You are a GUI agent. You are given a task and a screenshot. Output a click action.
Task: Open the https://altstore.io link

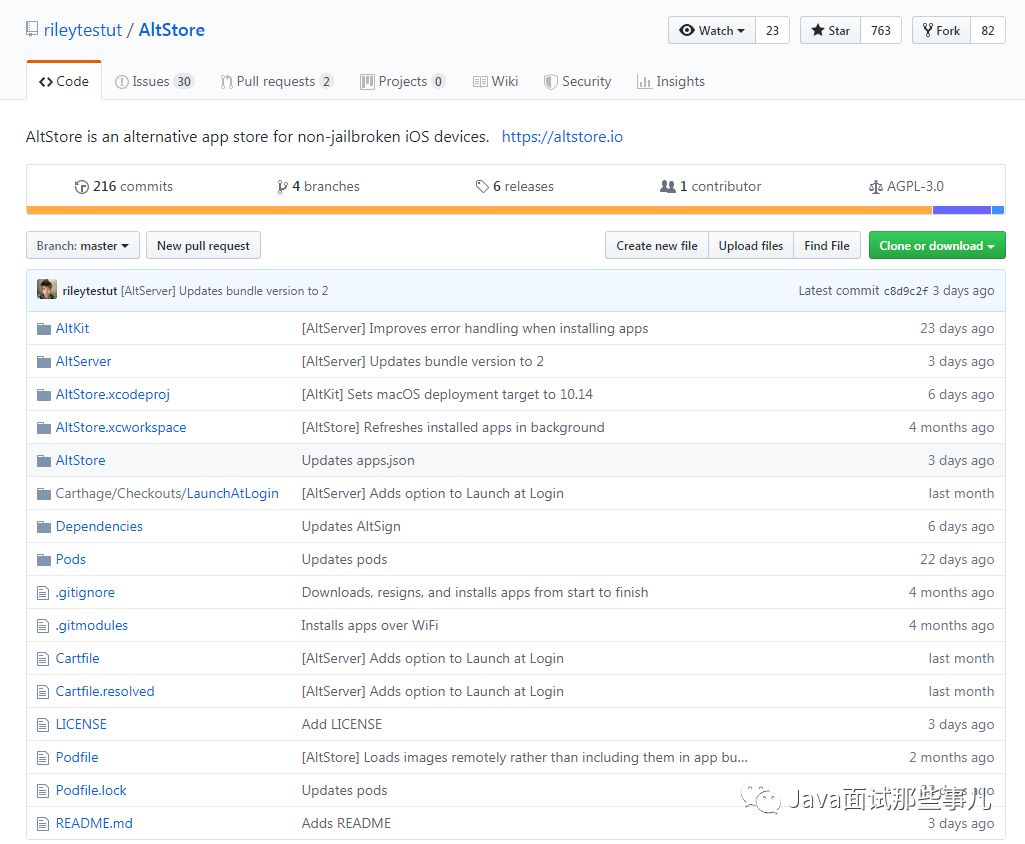click(562, 137)
